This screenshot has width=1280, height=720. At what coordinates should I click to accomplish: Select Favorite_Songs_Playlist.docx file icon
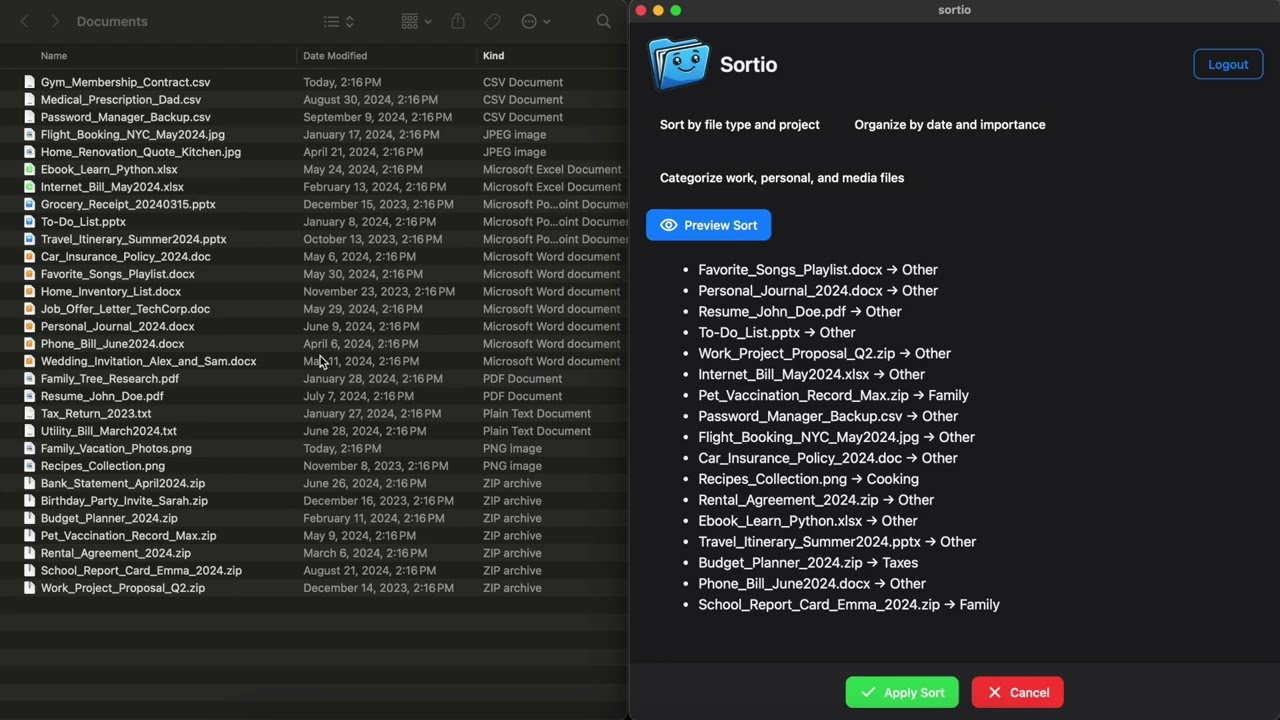29,274
